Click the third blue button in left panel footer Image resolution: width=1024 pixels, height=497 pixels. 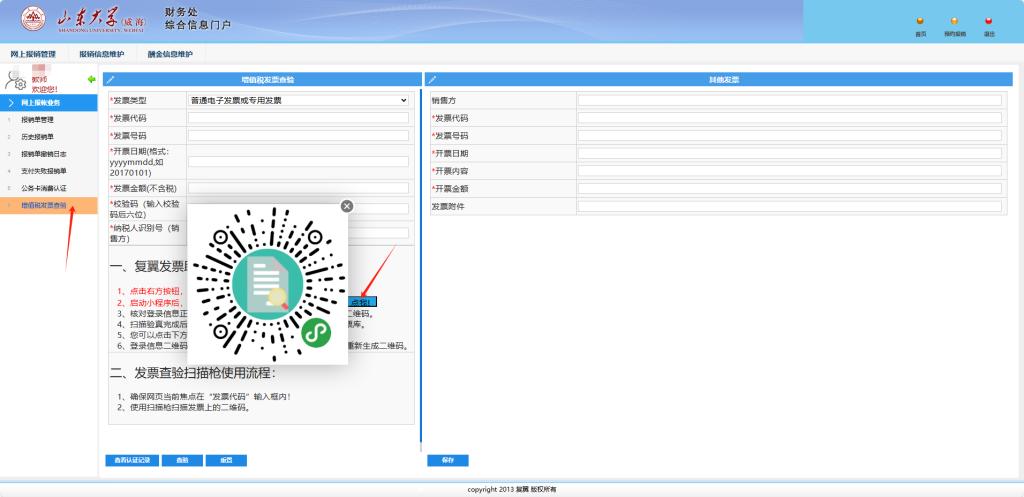click(226, 460)
